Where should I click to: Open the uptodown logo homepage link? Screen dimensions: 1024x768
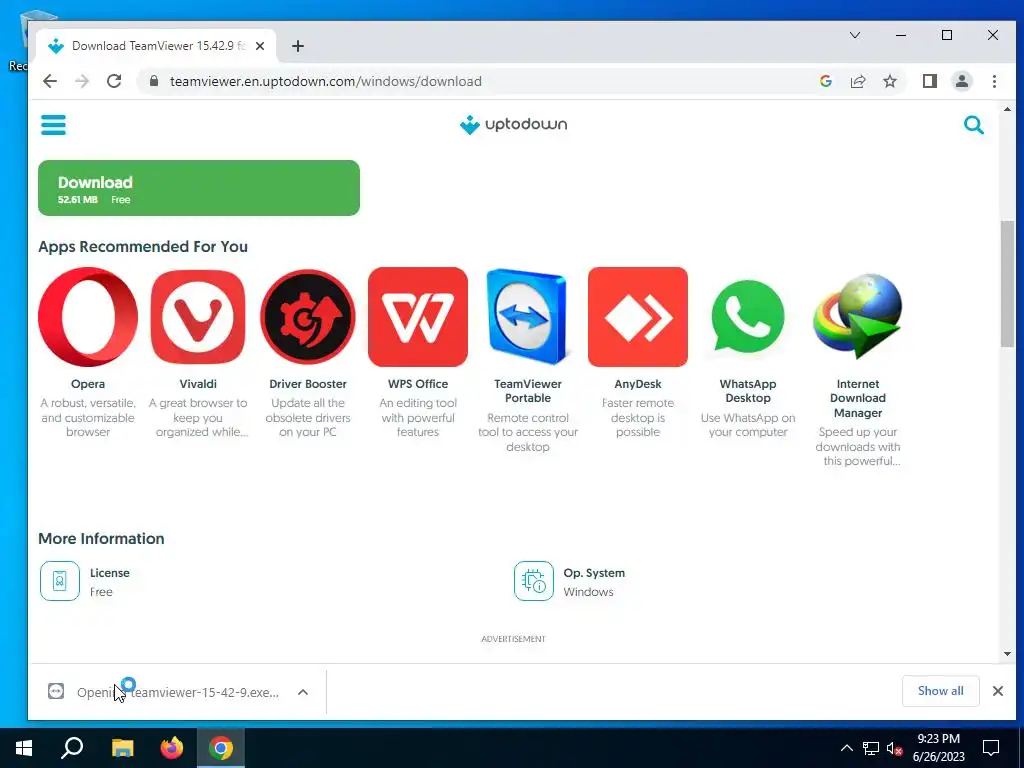[x=513, y=124]
